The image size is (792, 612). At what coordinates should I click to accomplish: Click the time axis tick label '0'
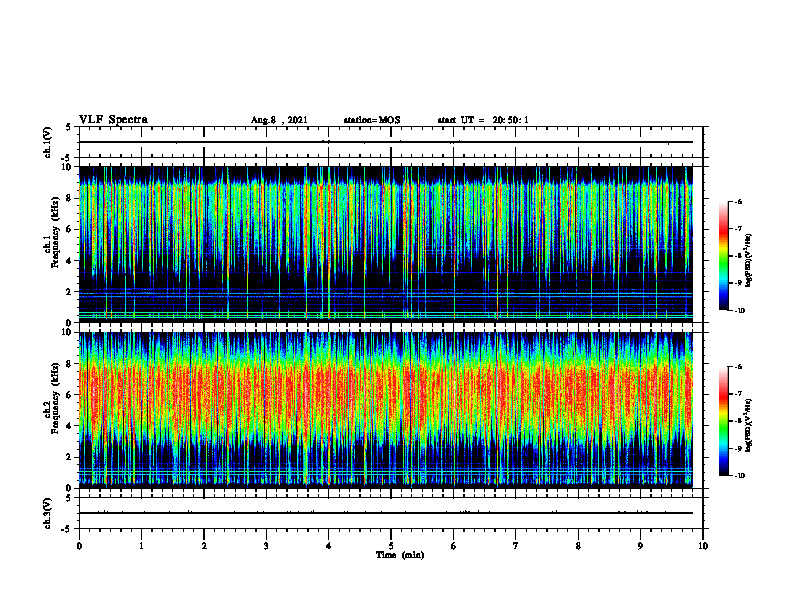pyautogui.click(x=79, y=546)
